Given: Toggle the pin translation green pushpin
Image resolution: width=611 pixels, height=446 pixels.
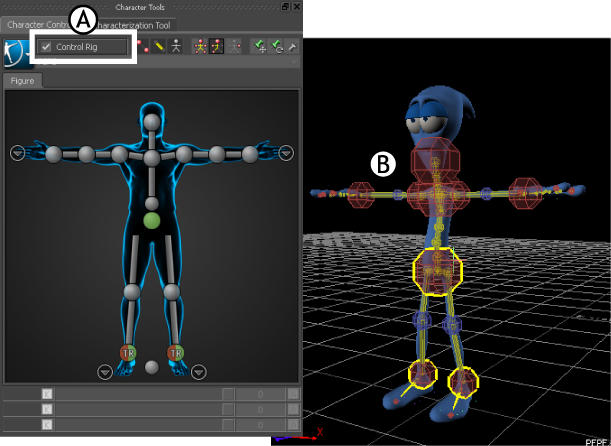Looking at the screenshot, I should (x=260, y=46).
